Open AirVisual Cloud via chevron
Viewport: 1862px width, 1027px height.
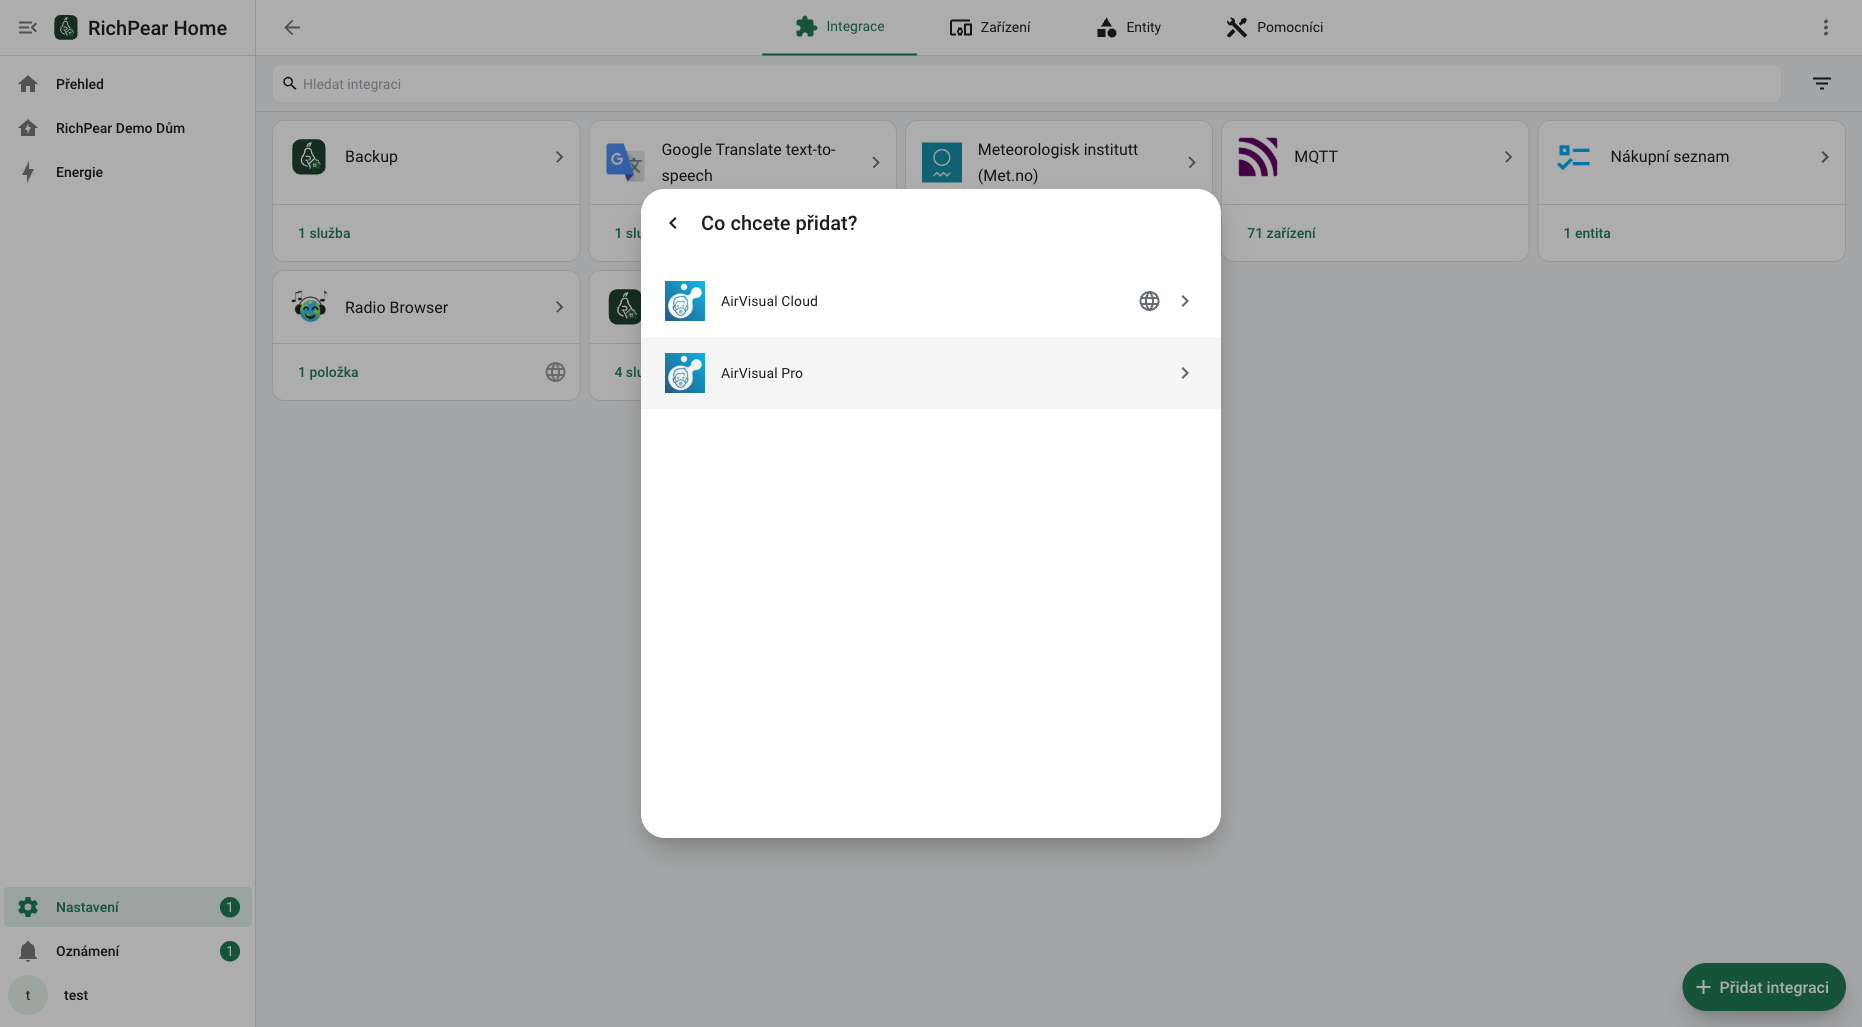coord(1185,301)
